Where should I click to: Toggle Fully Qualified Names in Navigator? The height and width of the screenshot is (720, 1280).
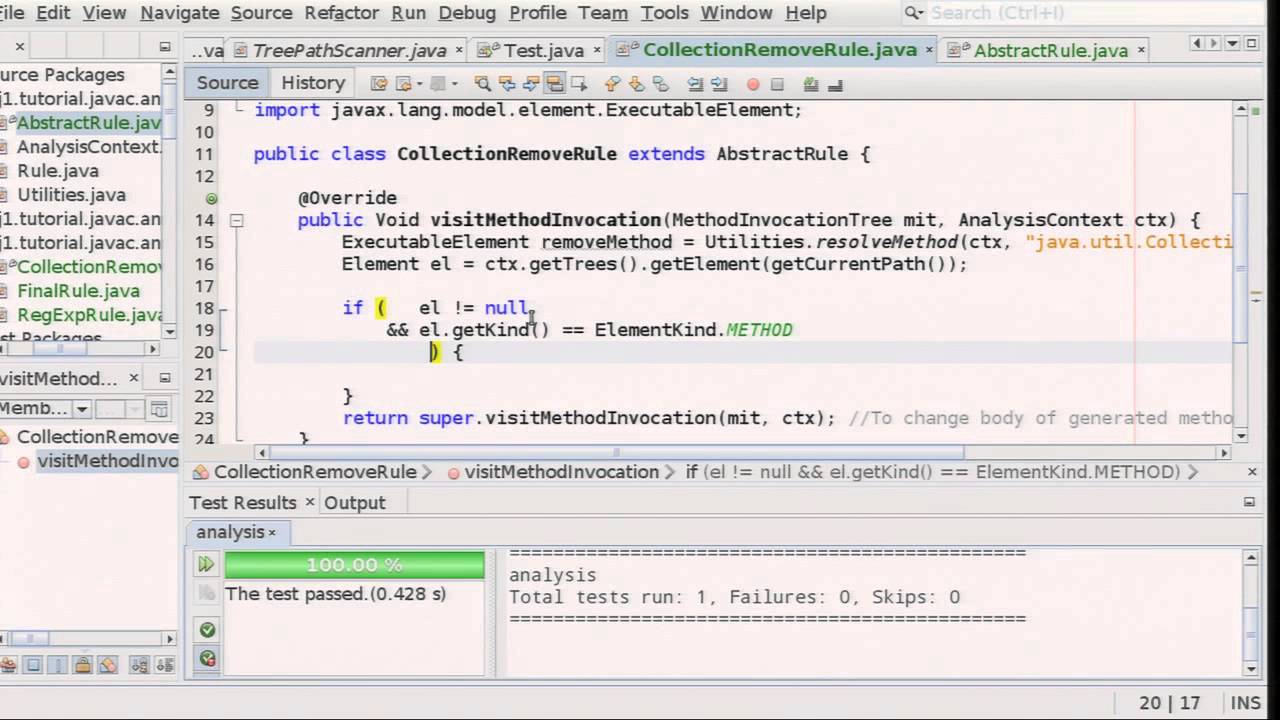click(108, 664)
